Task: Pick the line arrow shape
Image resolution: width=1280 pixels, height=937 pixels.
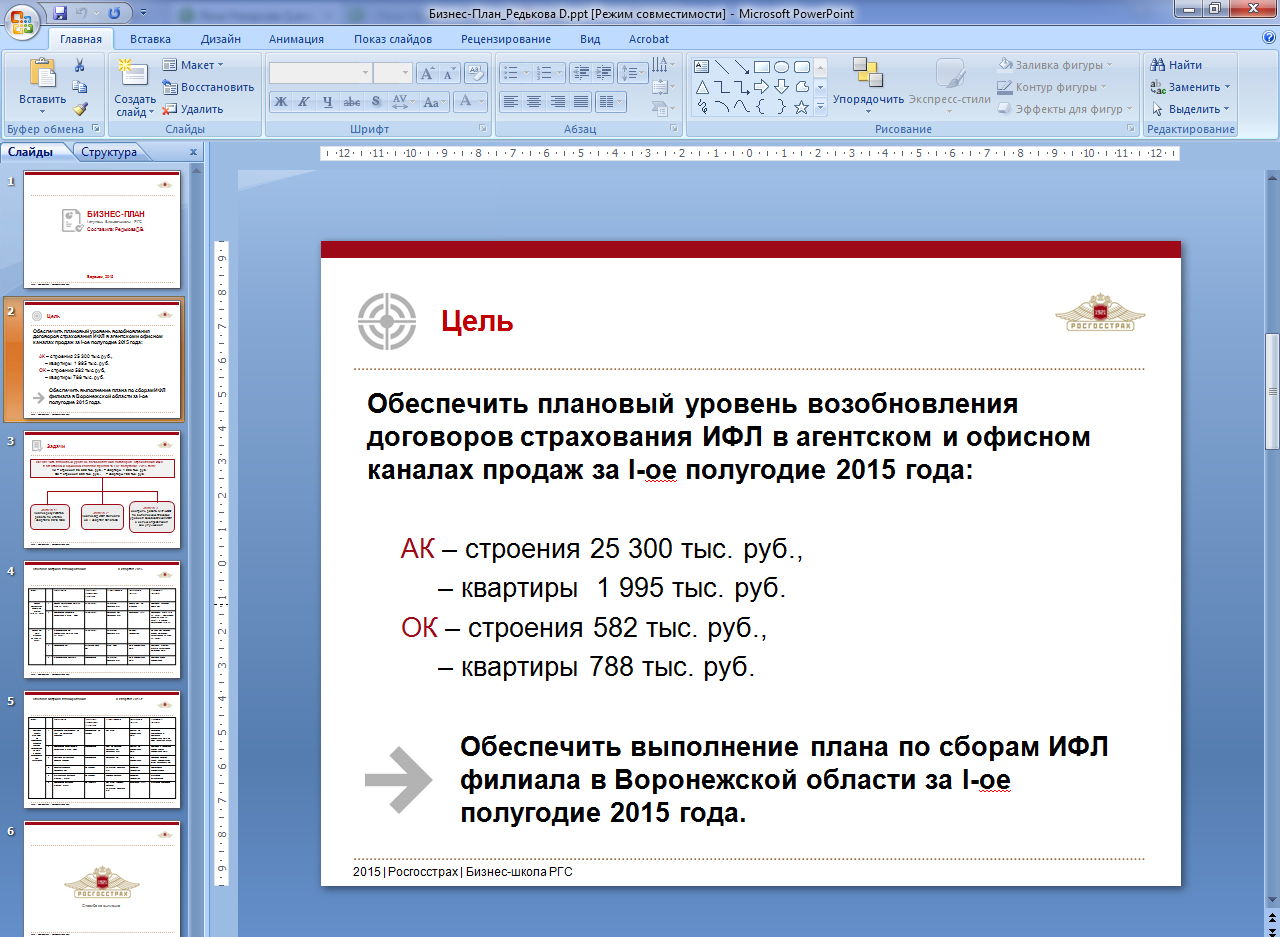Action: [742, 67]
